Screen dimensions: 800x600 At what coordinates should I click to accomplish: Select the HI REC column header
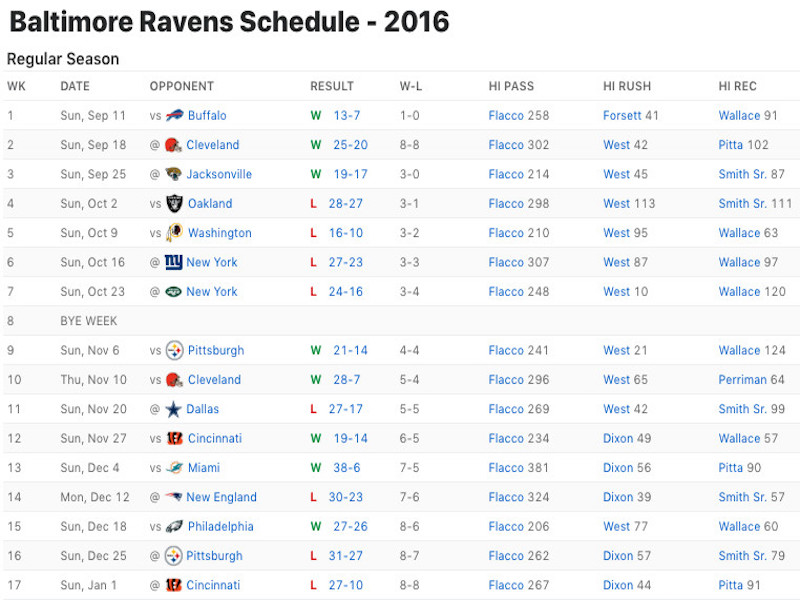737,86
